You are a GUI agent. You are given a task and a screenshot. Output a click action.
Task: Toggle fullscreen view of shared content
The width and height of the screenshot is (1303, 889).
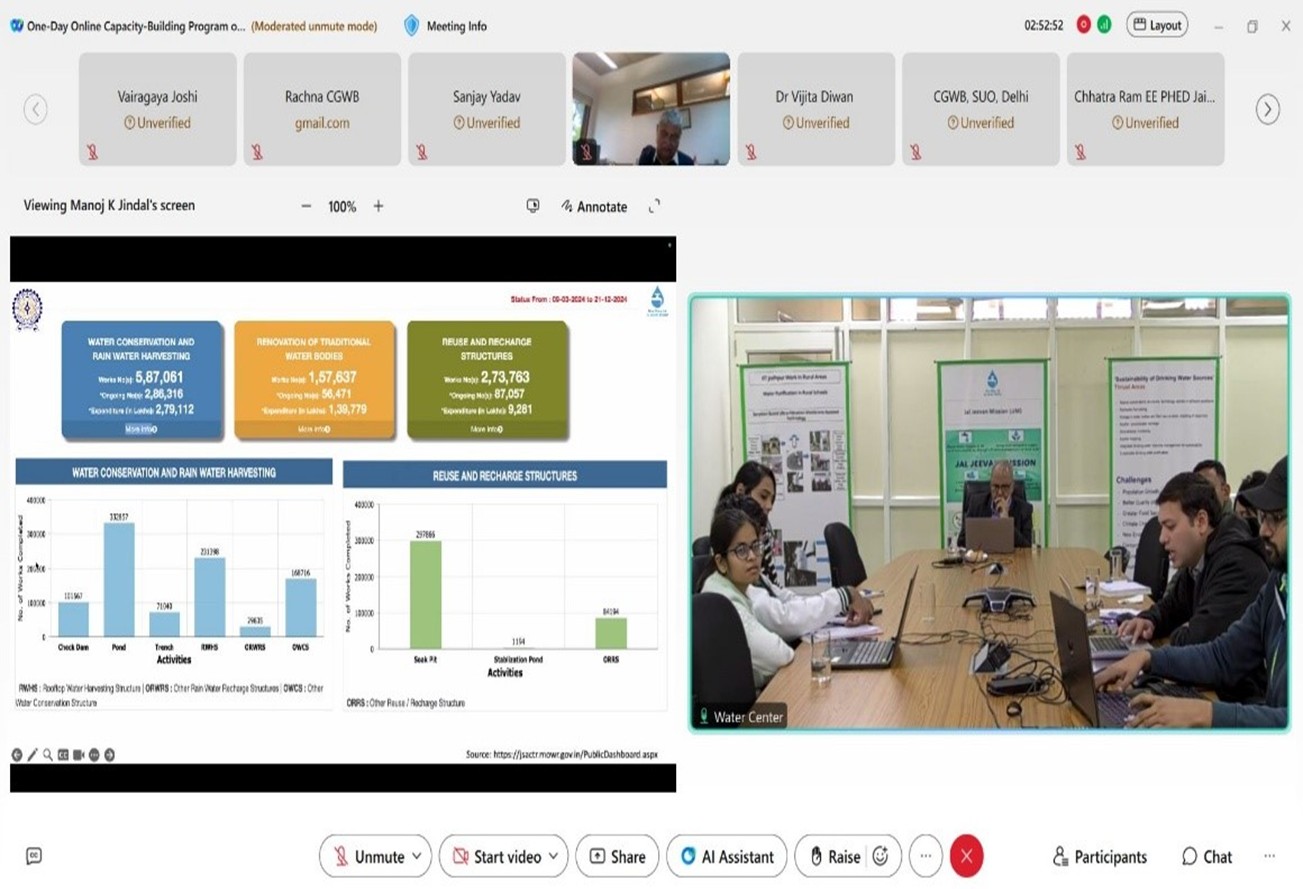pos(655,206)
